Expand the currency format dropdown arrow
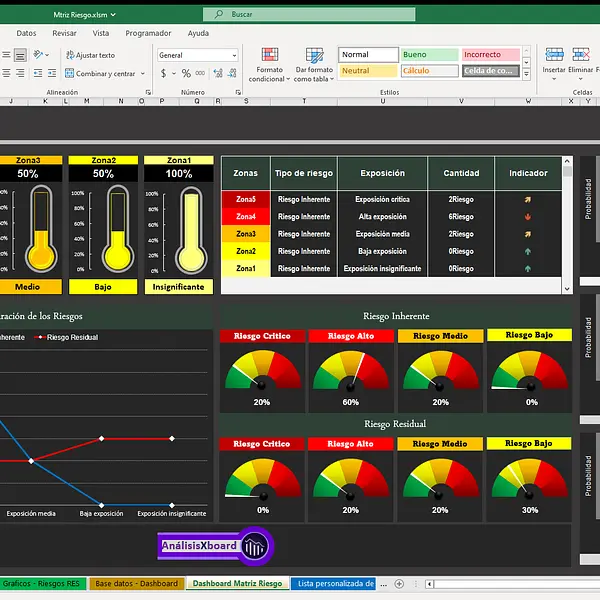 [x=174, y=73]
